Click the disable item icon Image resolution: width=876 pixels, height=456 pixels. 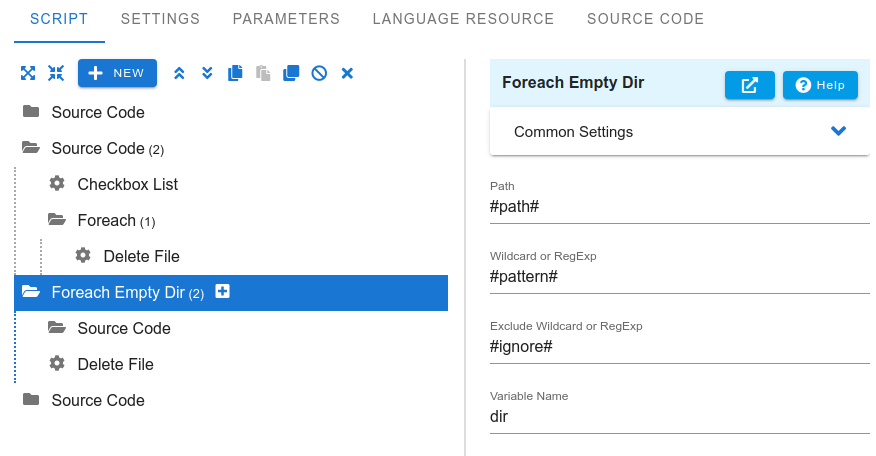click(319, 73)
